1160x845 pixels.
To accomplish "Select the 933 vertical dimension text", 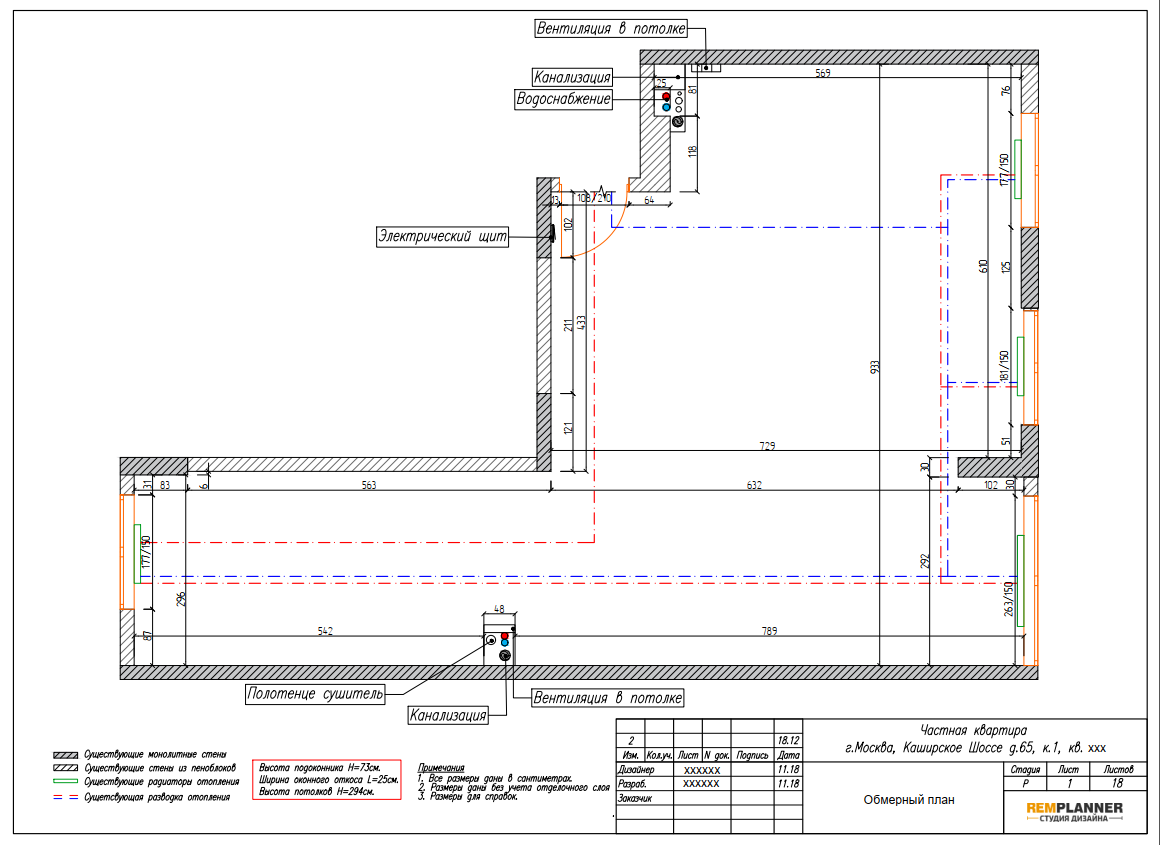I will (874, 368).
